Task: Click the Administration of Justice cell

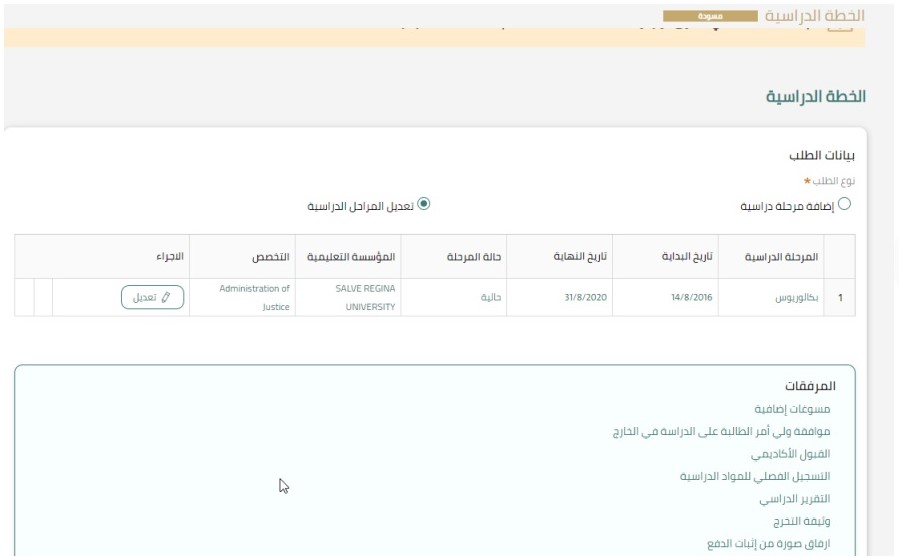Action: pyautogui.click(x=255, y=297)
